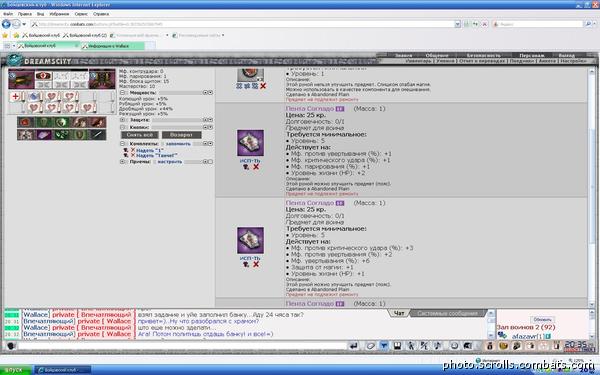Open the address bar dropdown arrow
This screenshot has height=375, width=600.
pos(457,24)
